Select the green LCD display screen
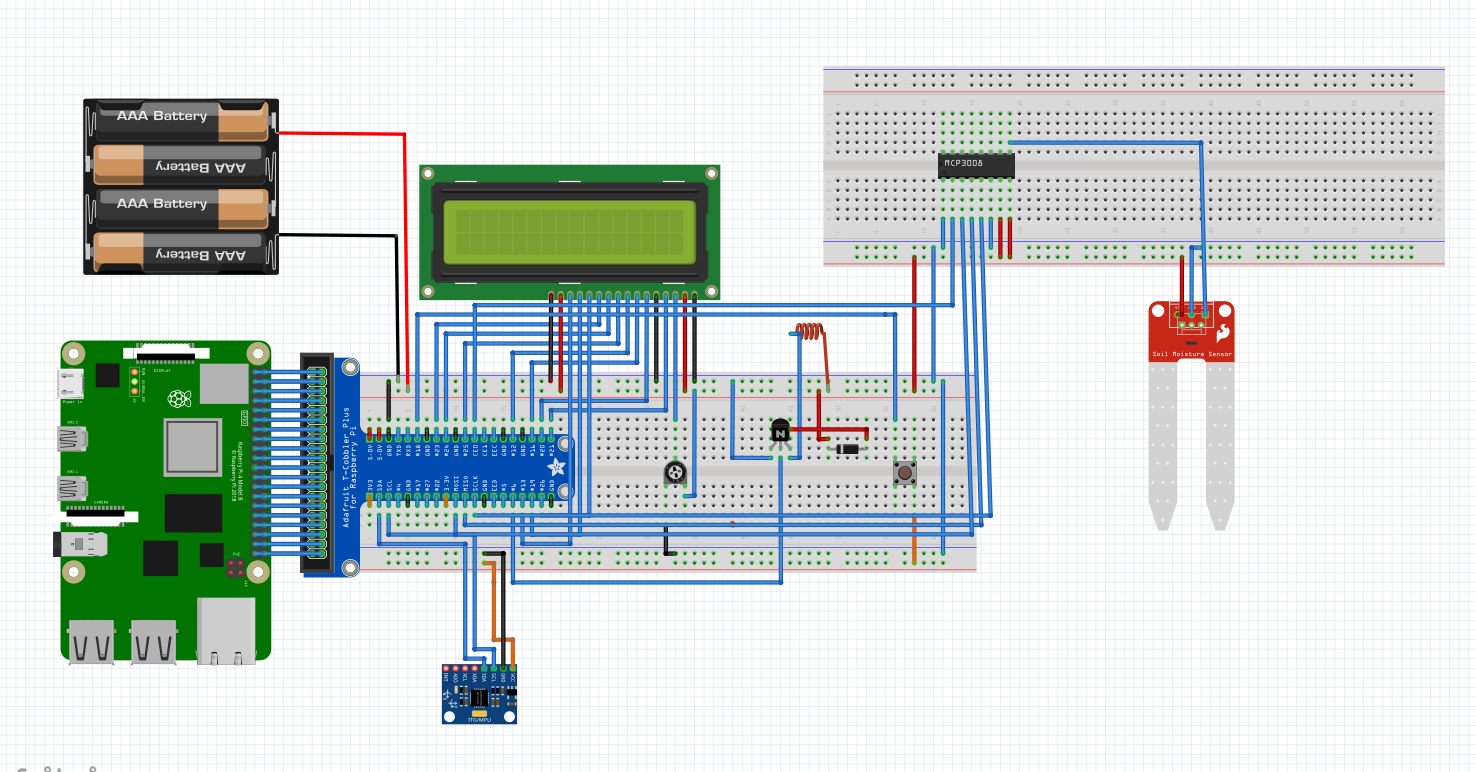Image resolution: width=1476 pixels, height=772 pixels. (x=569, y=231)
